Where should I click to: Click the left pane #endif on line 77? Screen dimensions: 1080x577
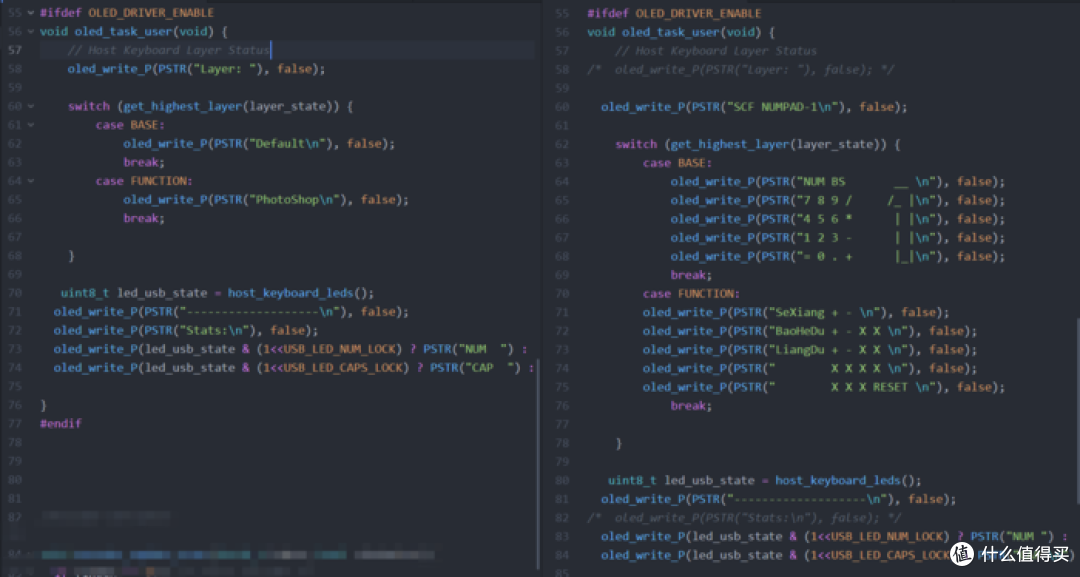(x=61, y=423)
